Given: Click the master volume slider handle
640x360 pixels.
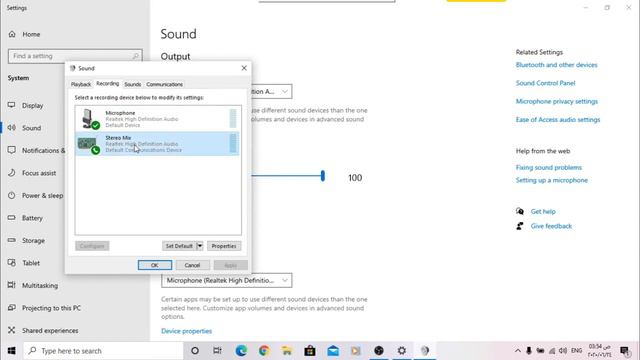Looking at the screenshot, I should pos(323,176).
